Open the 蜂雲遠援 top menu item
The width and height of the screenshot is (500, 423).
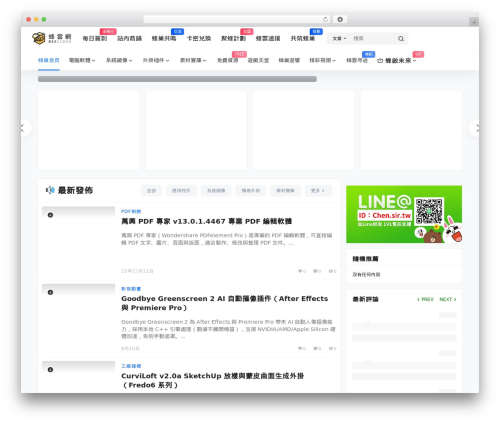point(268,38)
